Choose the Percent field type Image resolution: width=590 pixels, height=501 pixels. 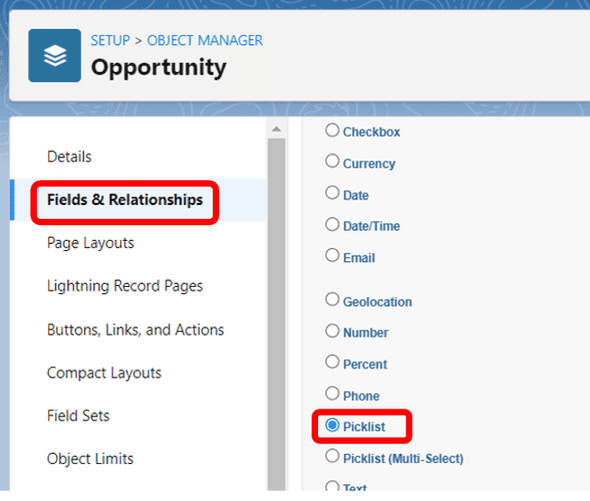tap(332, 362)
